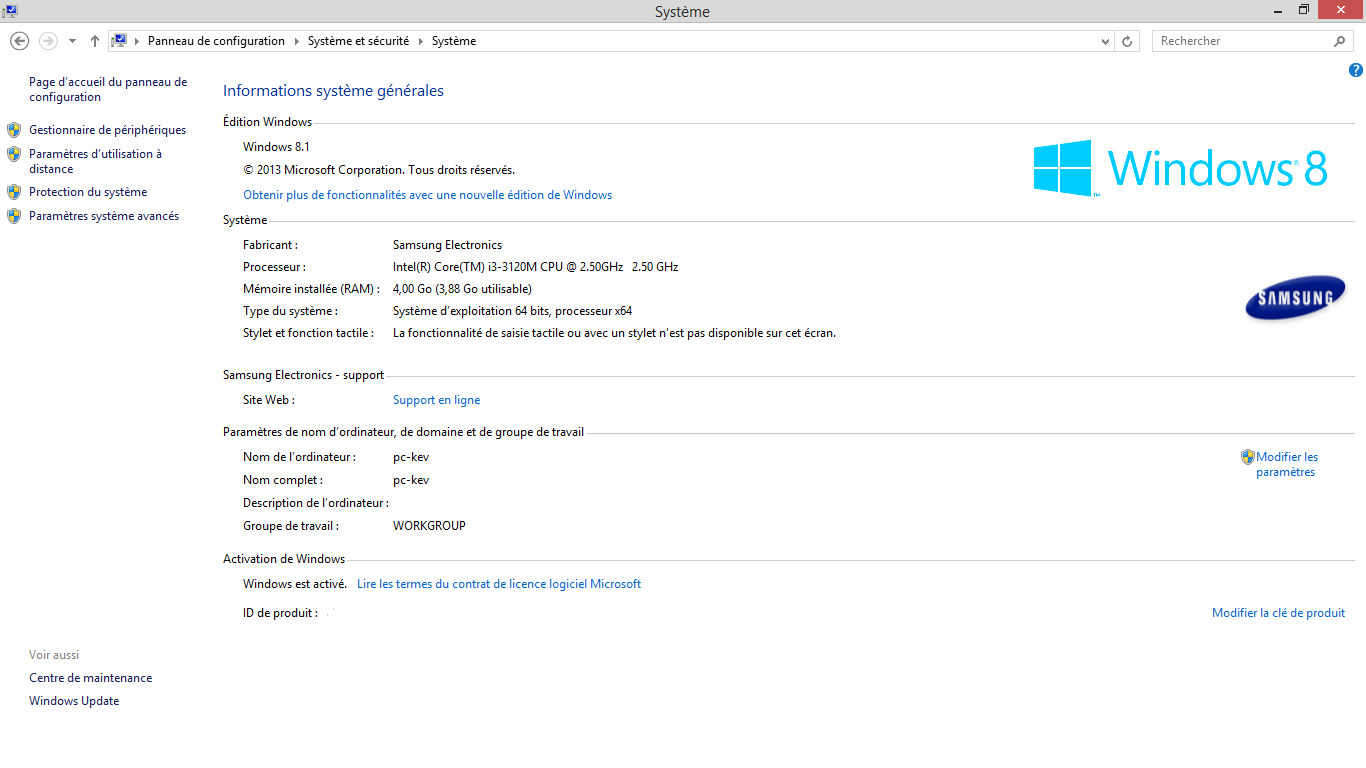Restore down the Système window
Image resolution: width=1366 pixels, height=768 pixels.
pyautogui.click(x=1304, y=10)
